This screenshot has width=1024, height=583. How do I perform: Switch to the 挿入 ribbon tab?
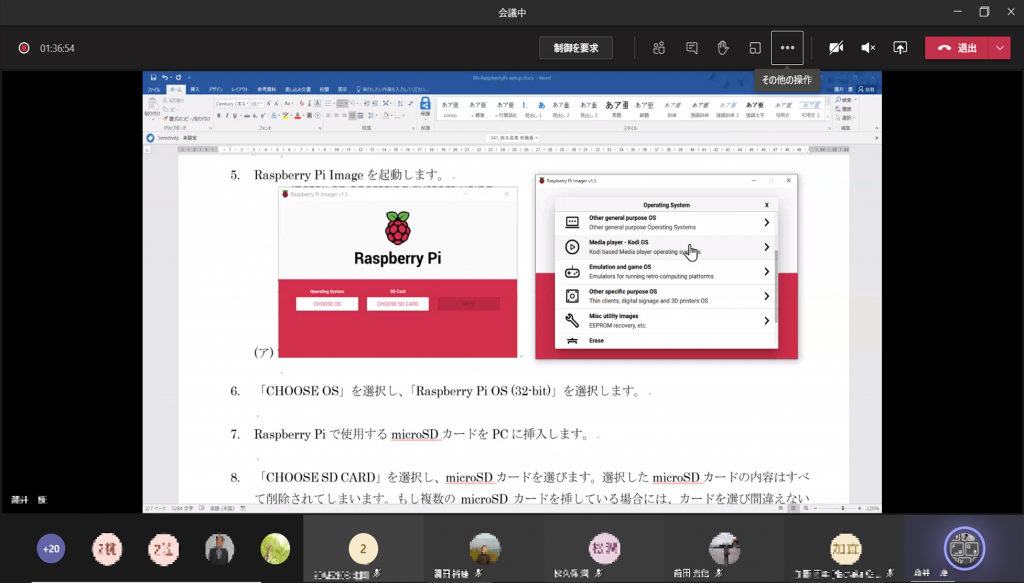click(195, 89)
